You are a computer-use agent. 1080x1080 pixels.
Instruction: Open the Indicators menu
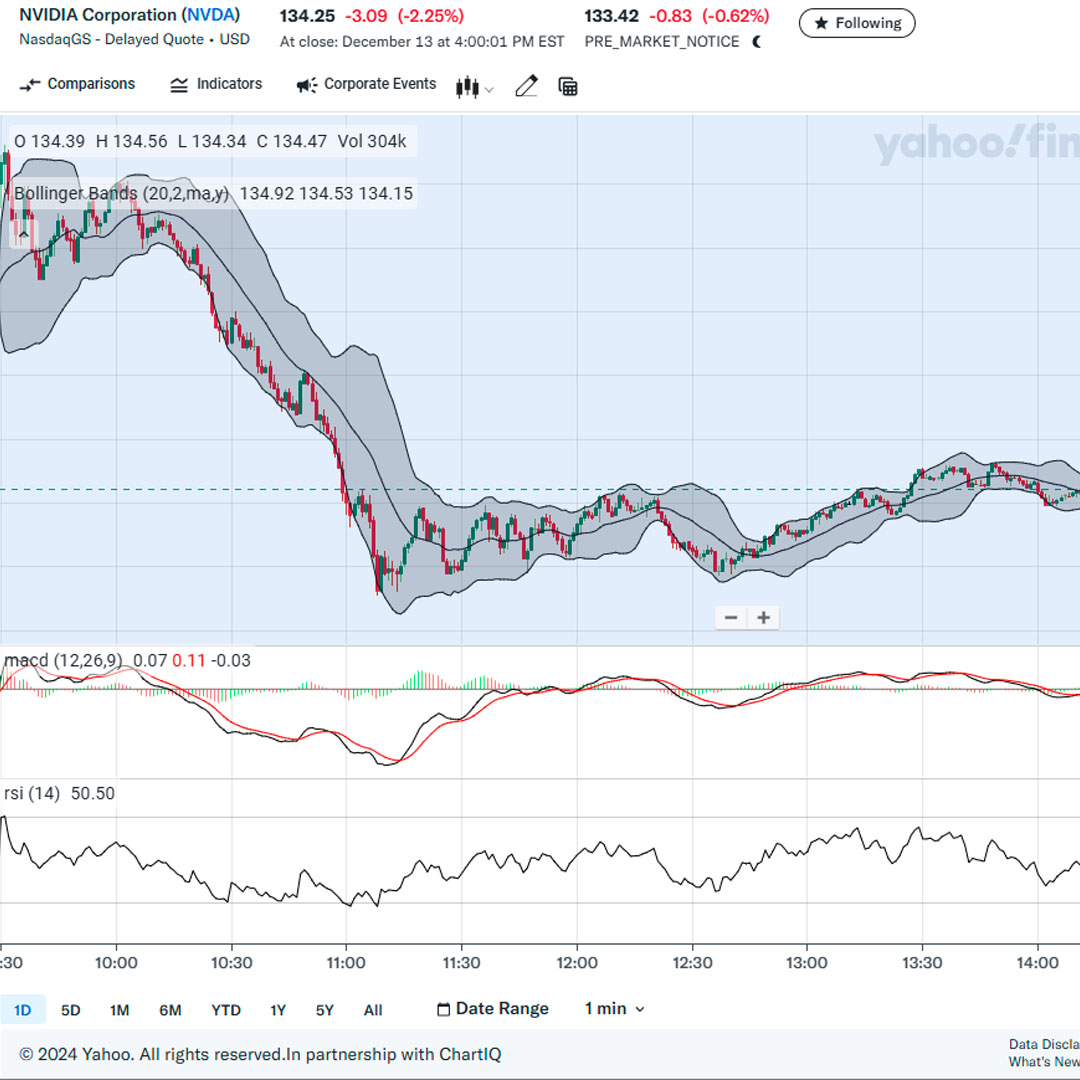pyautogui.click(x=216, y=84)
